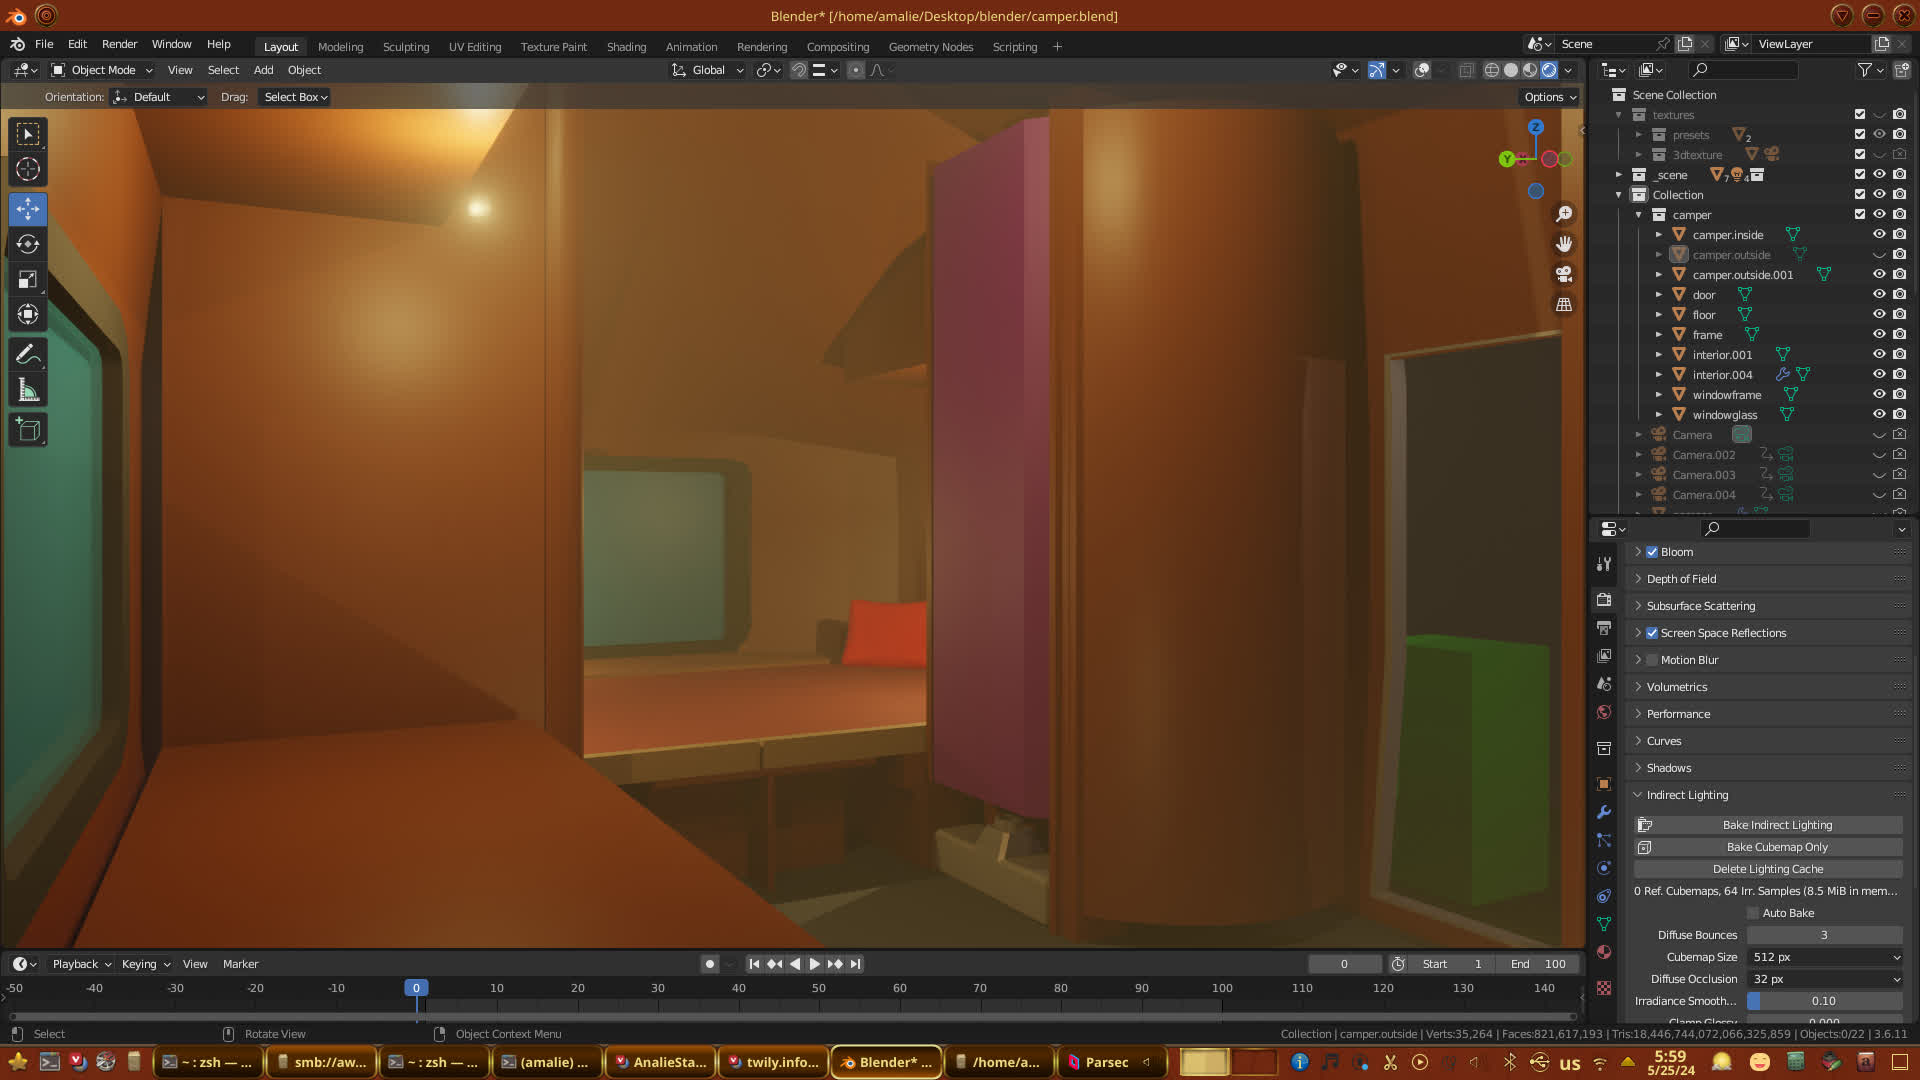The width and height of the screenshot is (1920, 1080).
Task: Expand the Volumetrics panel
Action: 1677,687
